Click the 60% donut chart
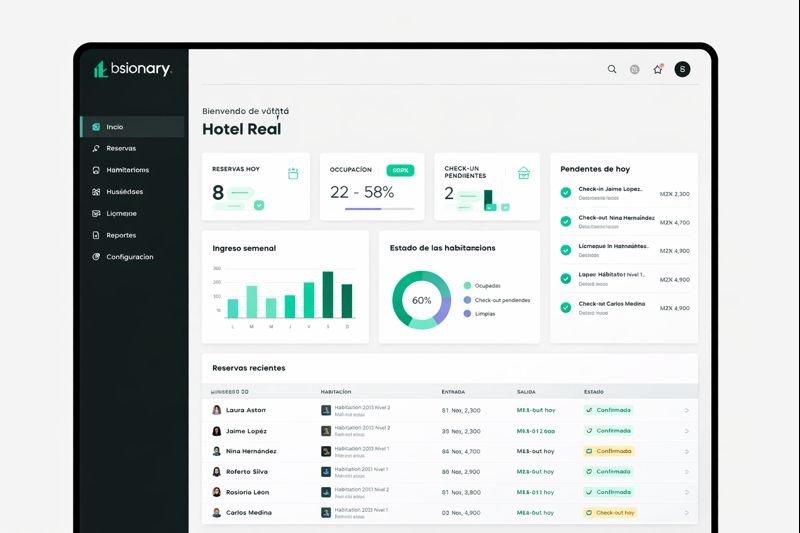 pos(421,300)
